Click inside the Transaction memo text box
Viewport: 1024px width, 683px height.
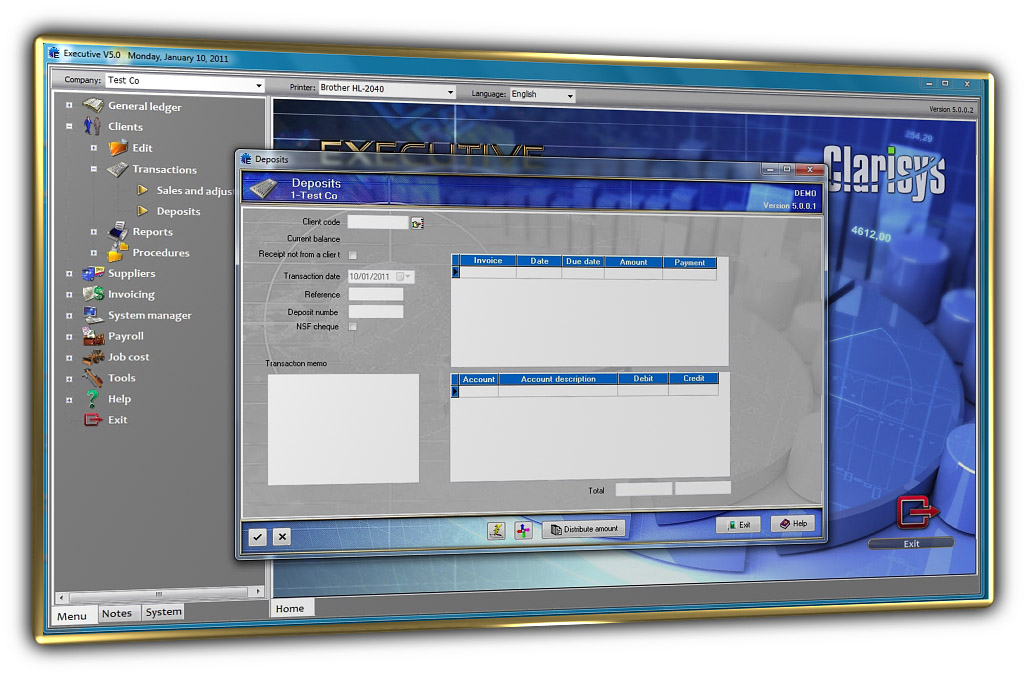[x=343, y=429]
